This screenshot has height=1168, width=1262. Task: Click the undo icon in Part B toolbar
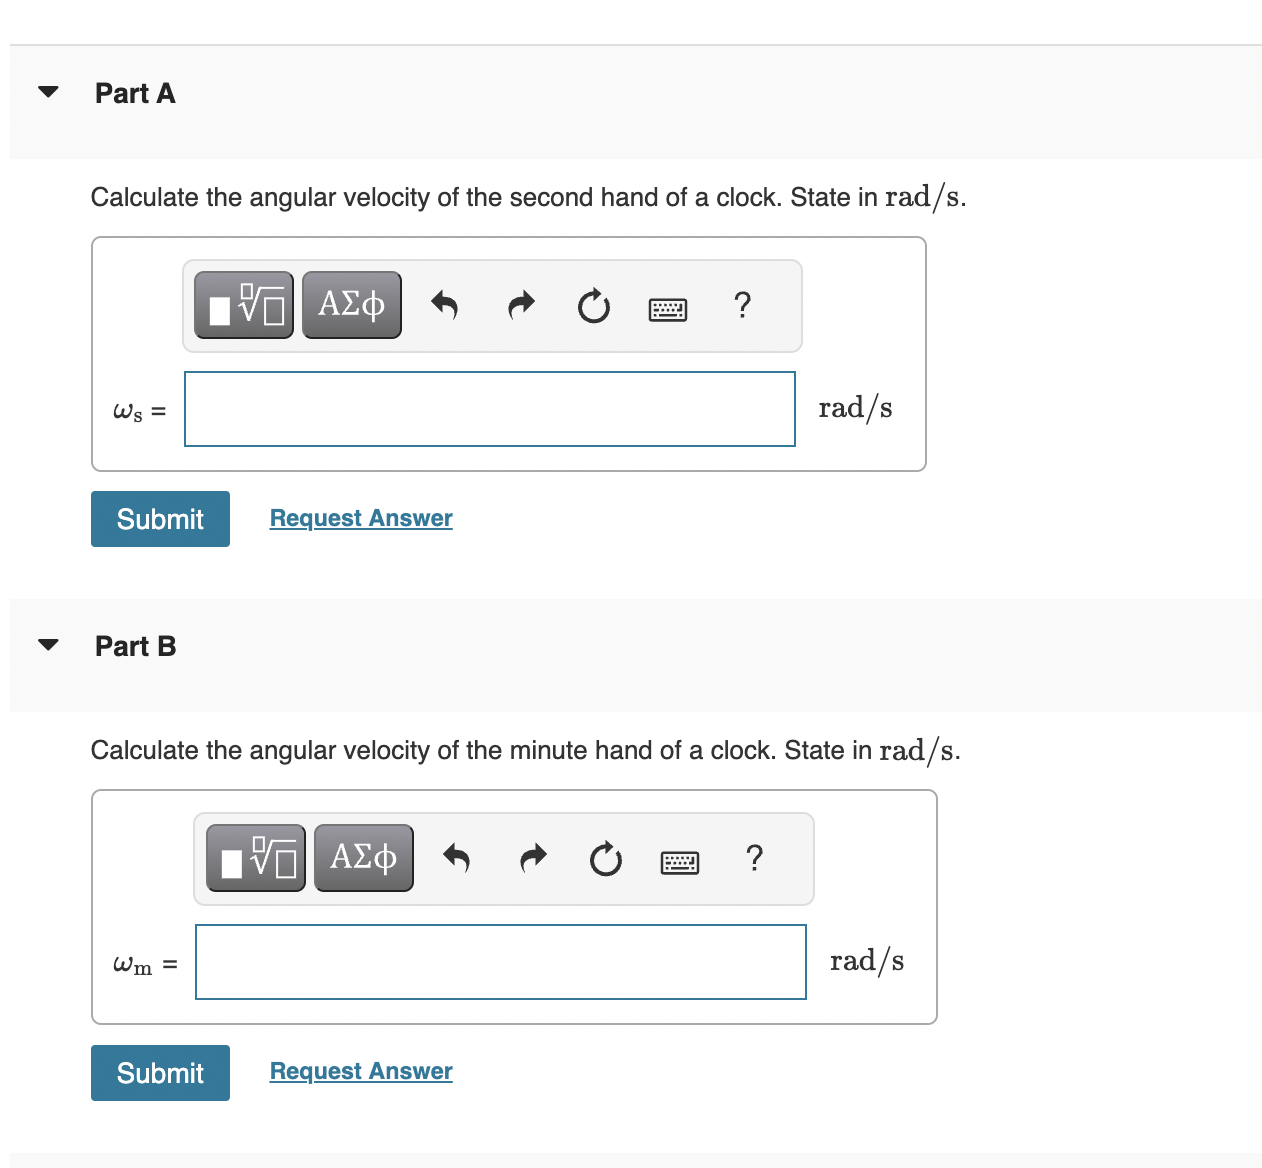tap(456, 858)
